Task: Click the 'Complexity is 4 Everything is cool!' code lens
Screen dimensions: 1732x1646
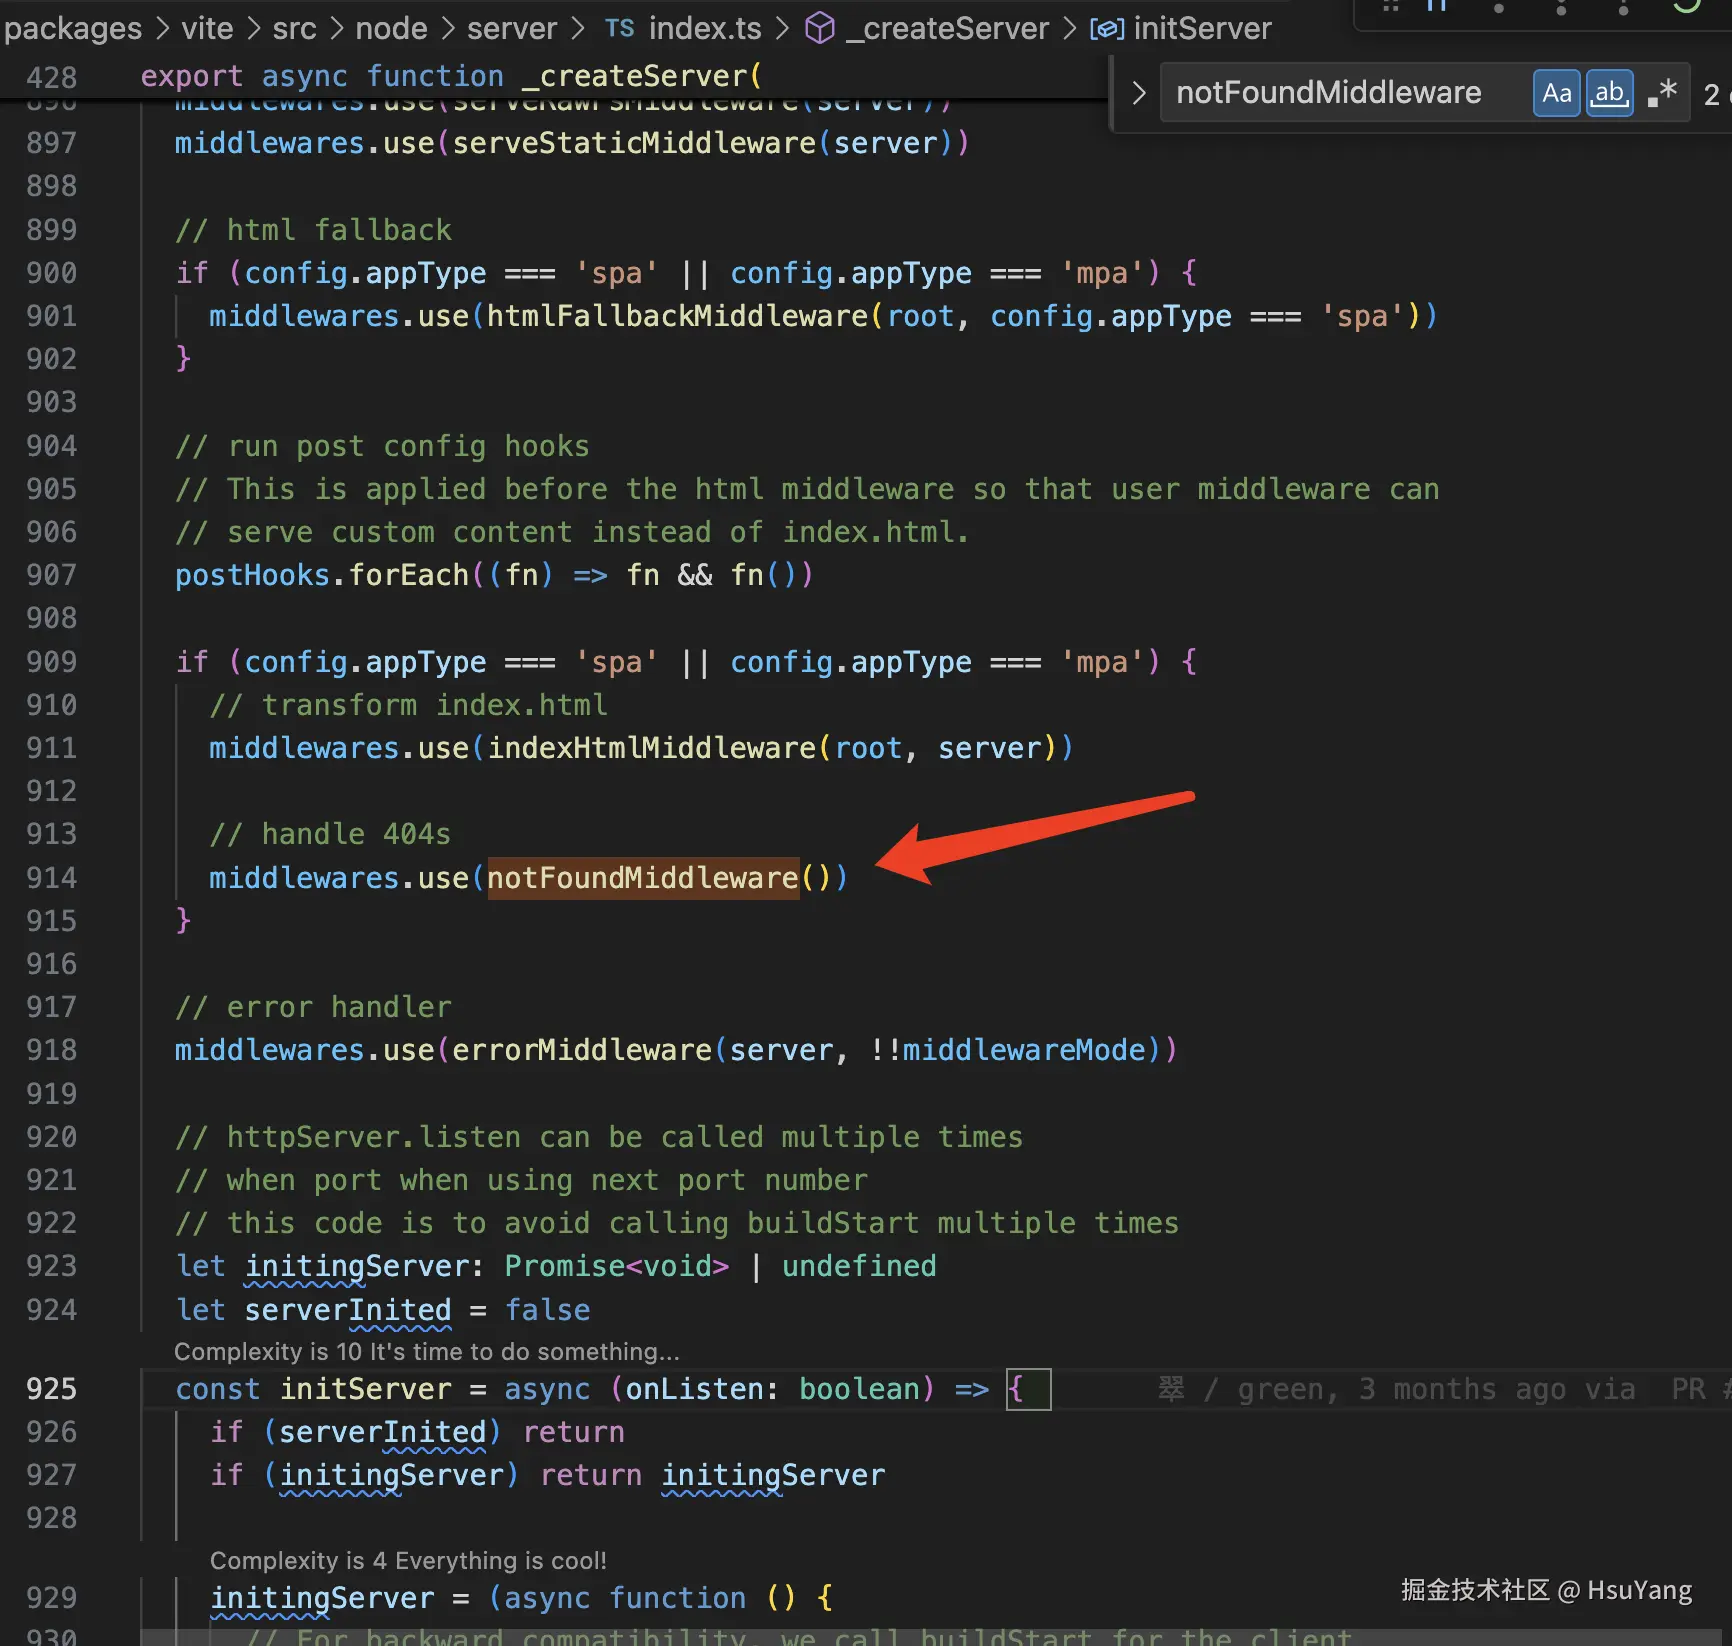Action: coord(408,1560)
